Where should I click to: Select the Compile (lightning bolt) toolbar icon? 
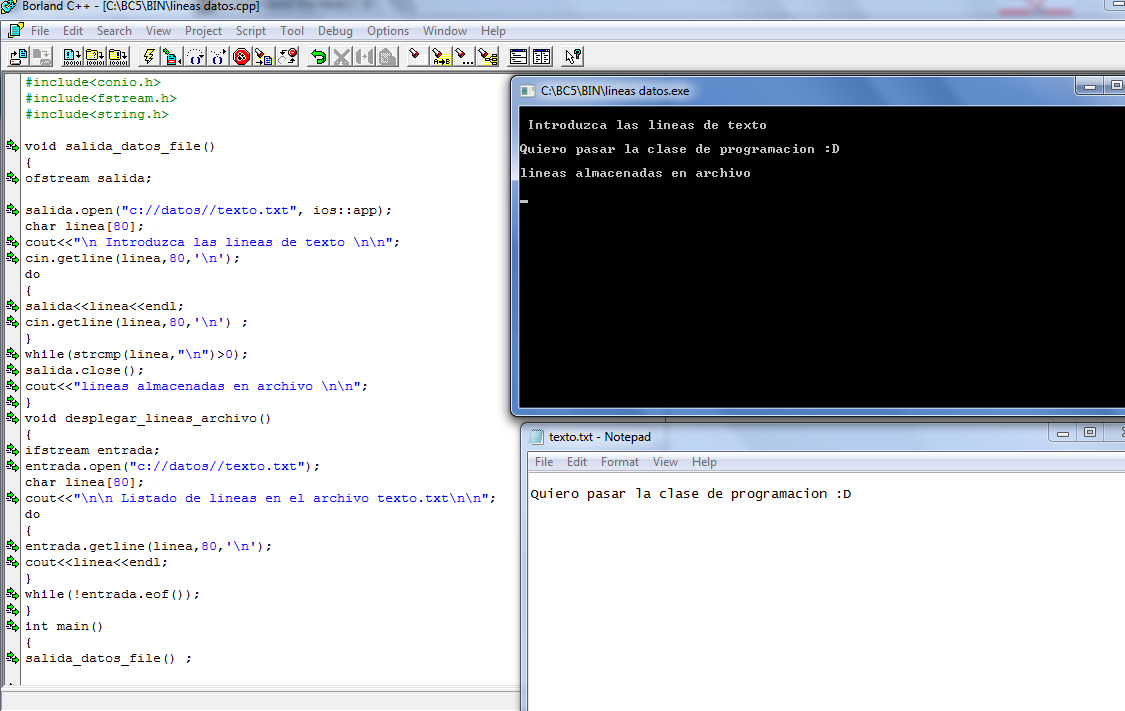tap(149, 56)
